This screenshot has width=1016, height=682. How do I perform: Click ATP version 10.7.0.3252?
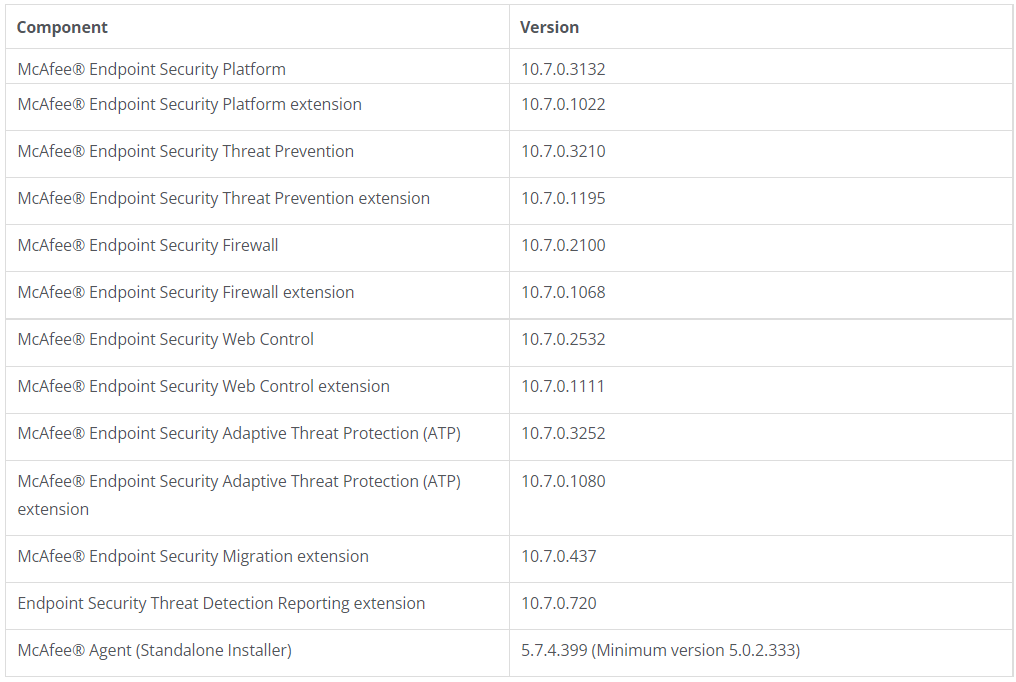[563, 433]
